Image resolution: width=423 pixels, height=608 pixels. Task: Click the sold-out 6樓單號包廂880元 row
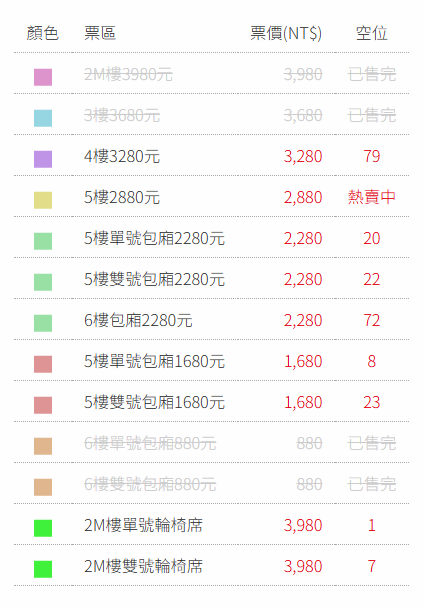(211, 443)
